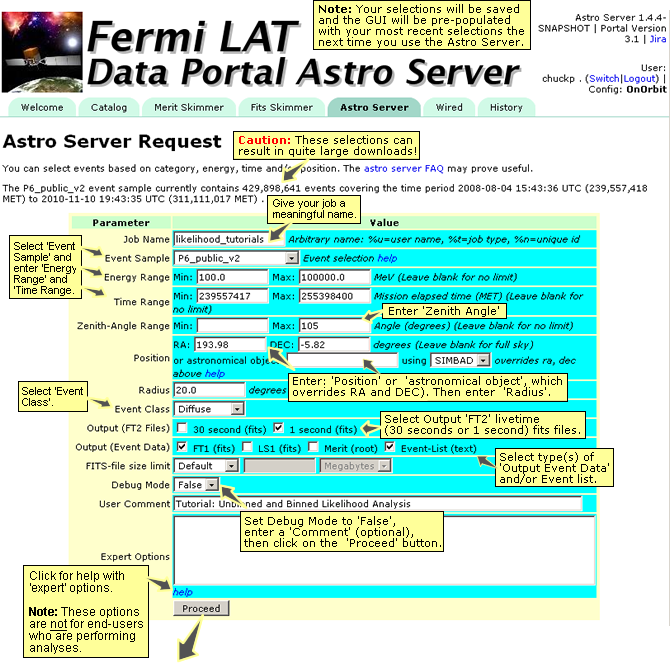Click the Job Name input field

(x=229, y=239)
